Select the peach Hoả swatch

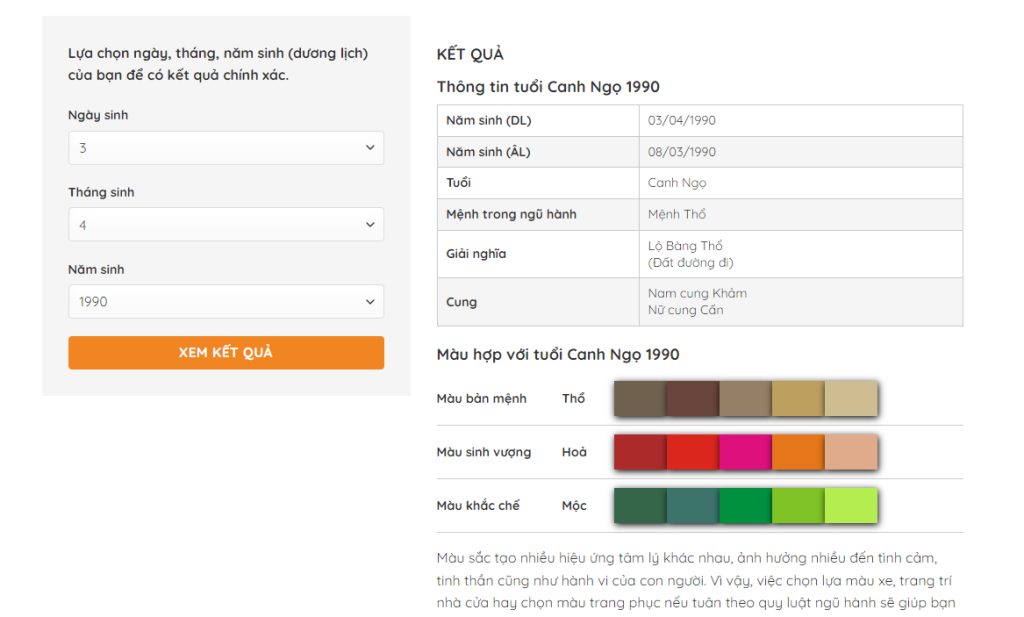(x=851, y=452)
